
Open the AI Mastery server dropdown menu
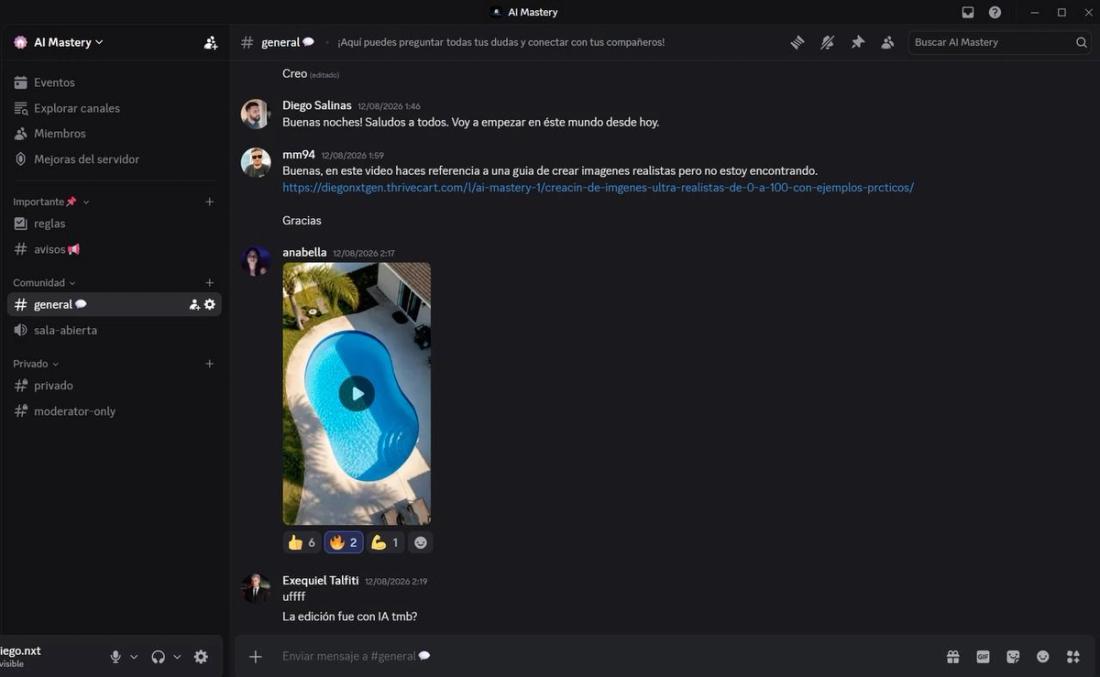click(69, 42)
